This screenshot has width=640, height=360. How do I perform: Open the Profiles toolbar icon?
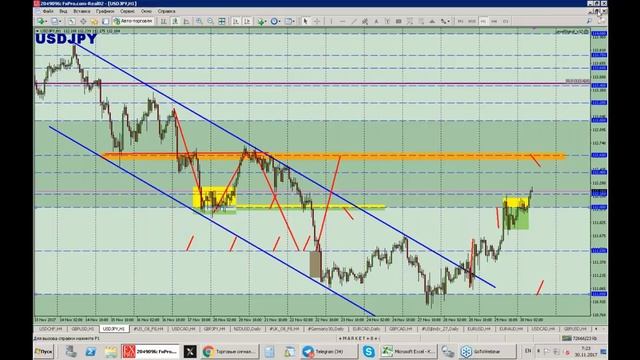pyautogui.click(x=54, y=21)
